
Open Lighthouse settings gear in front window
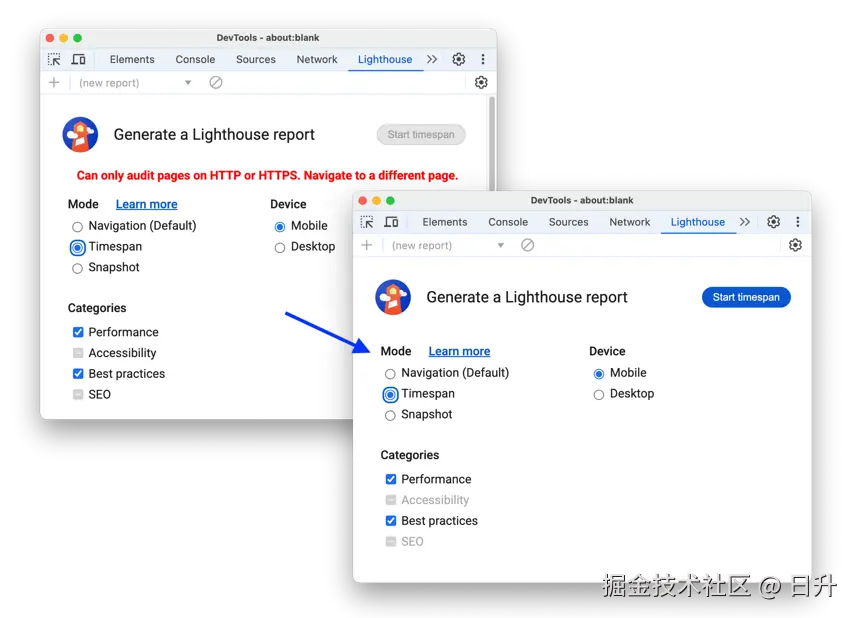pos(795,245)
